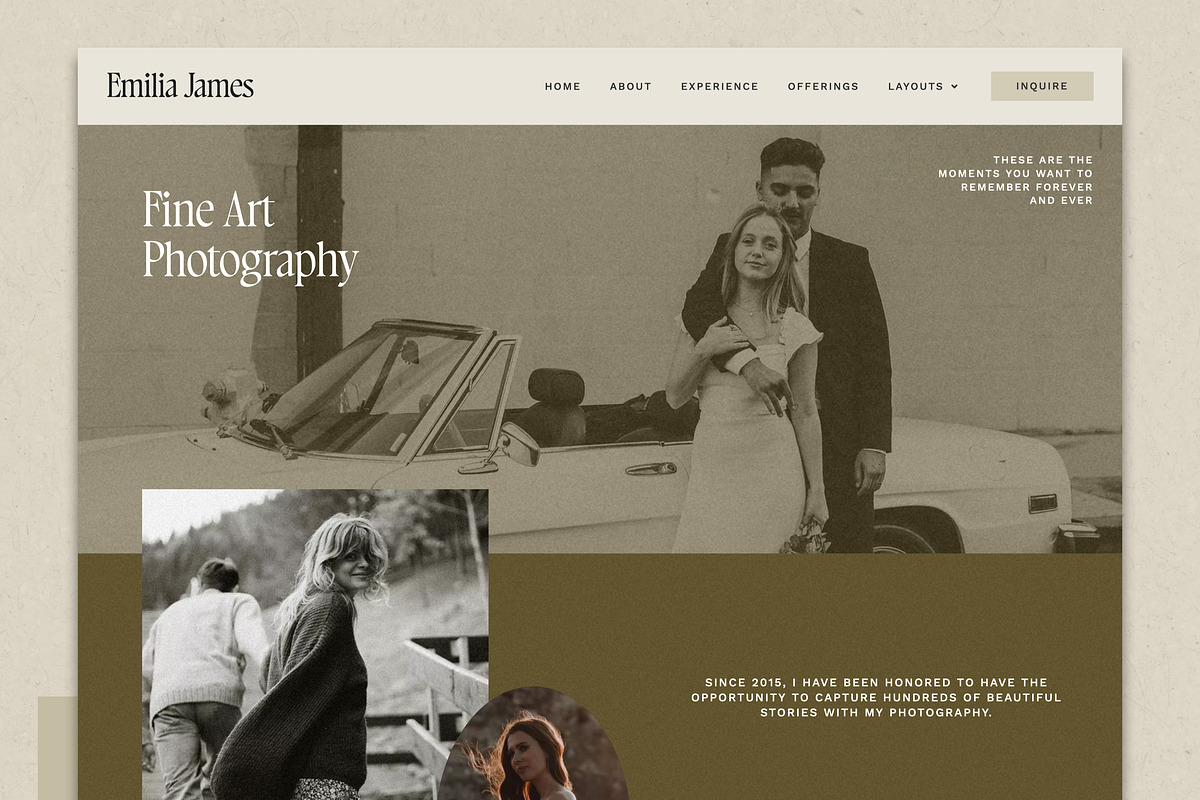Click the "Since 2015" paragraph text

876,697
